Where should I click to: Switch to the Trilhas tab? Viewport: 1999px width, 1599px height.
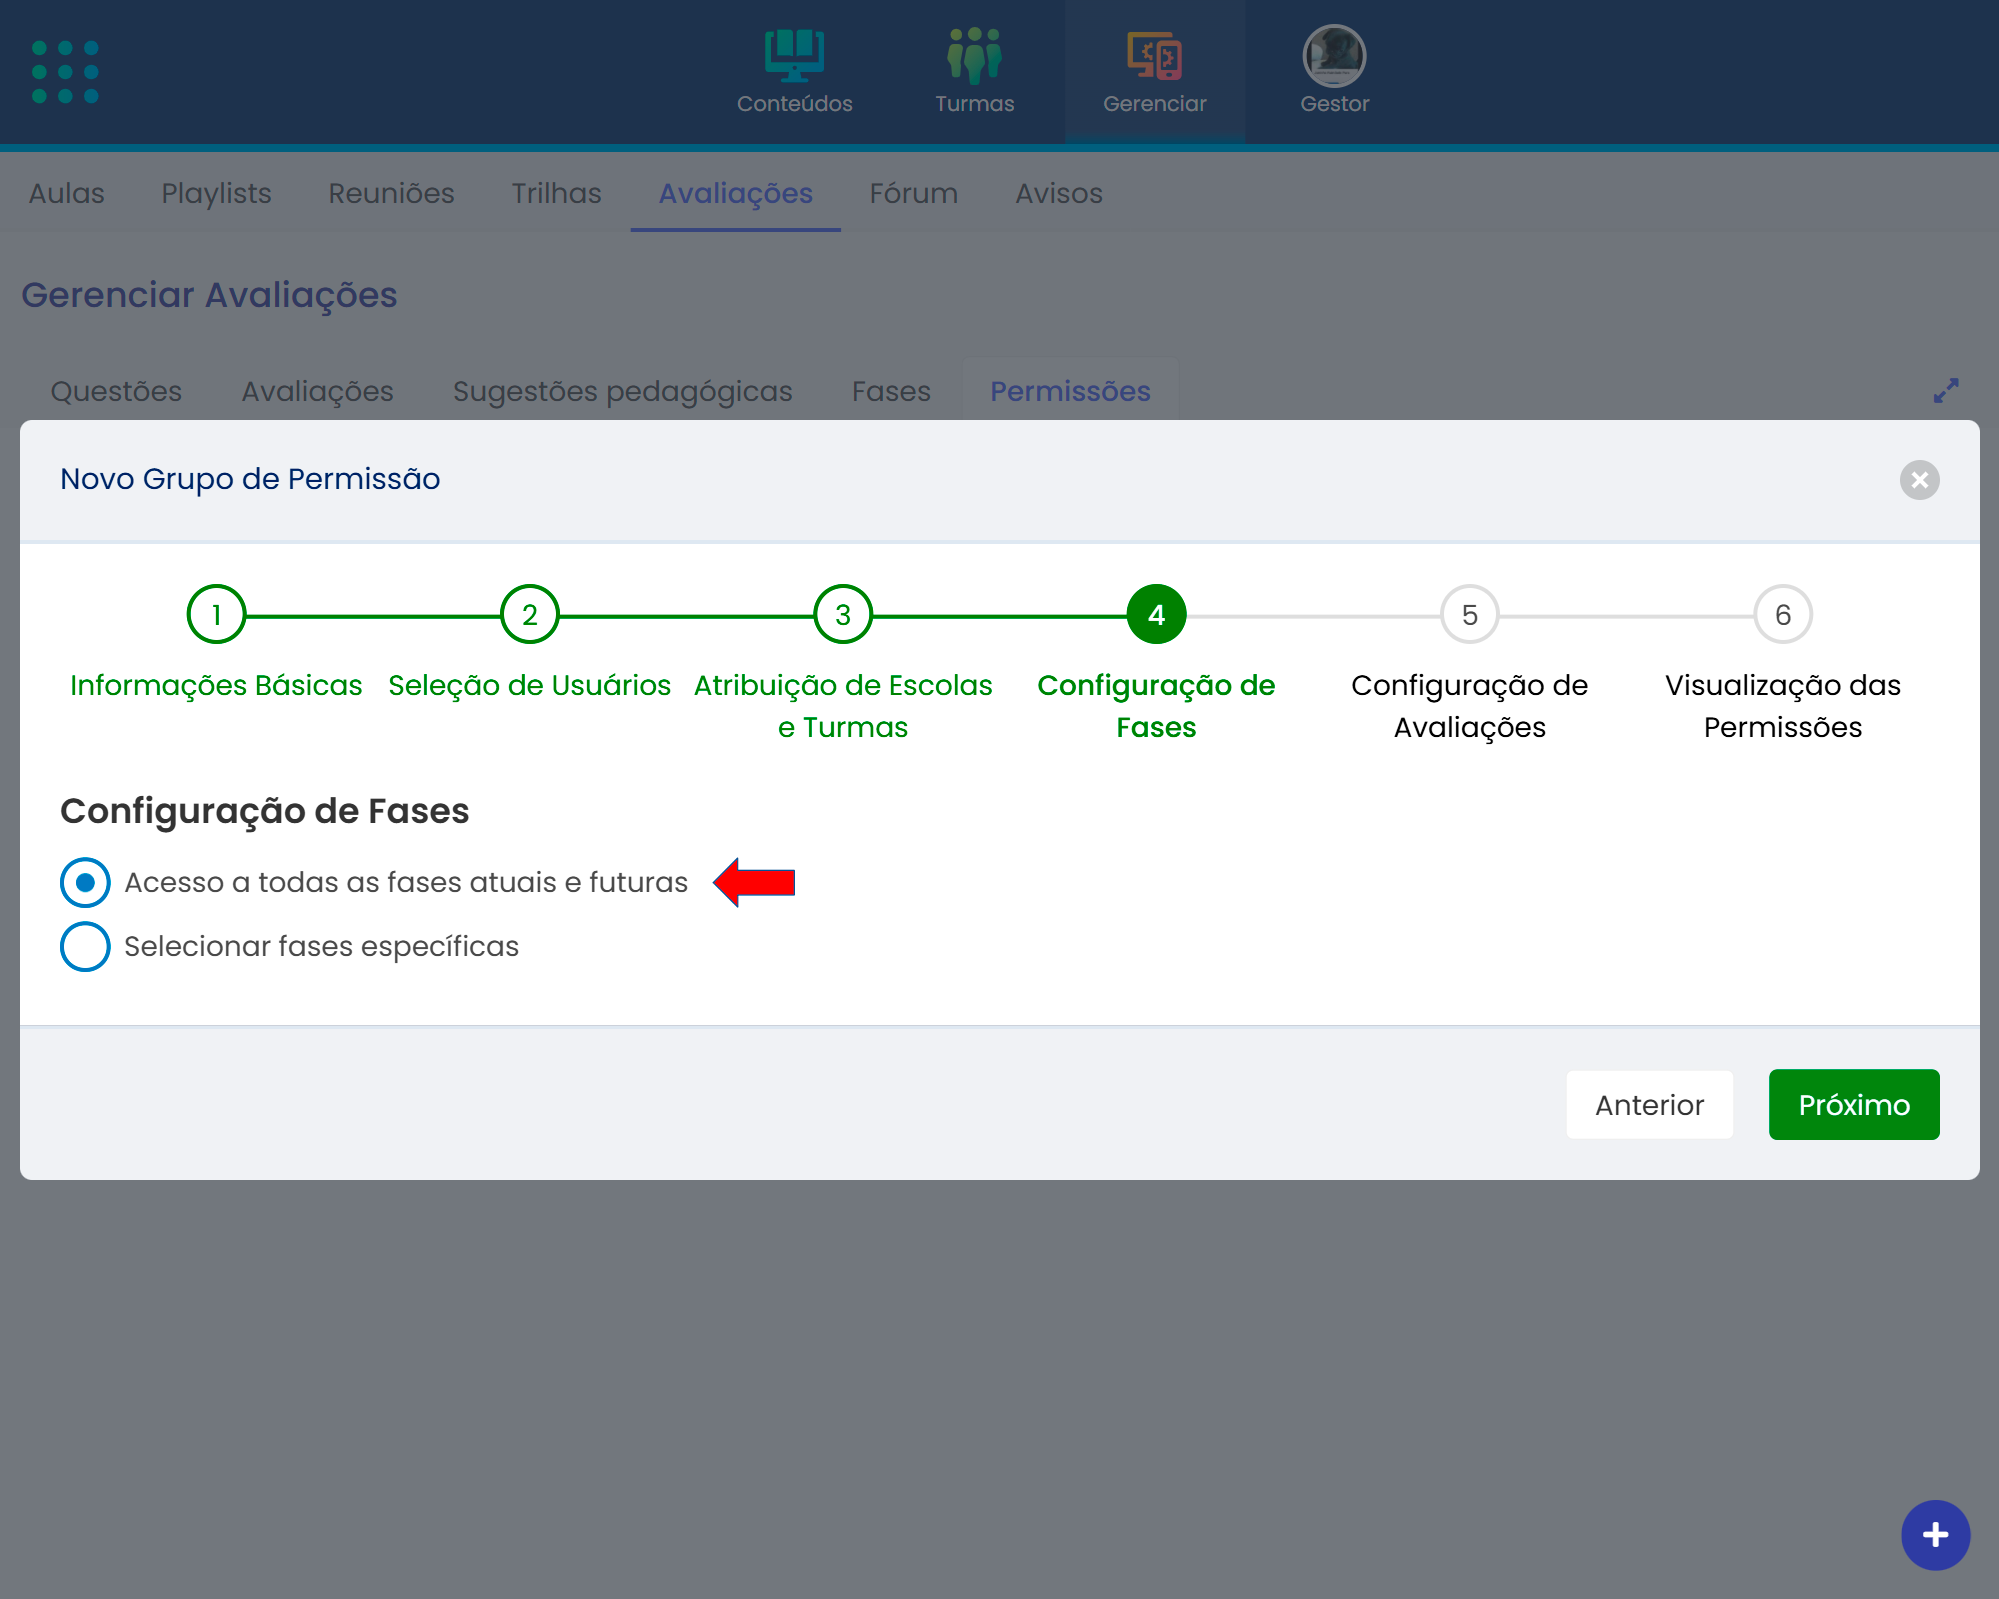click(x=556, y=193)
